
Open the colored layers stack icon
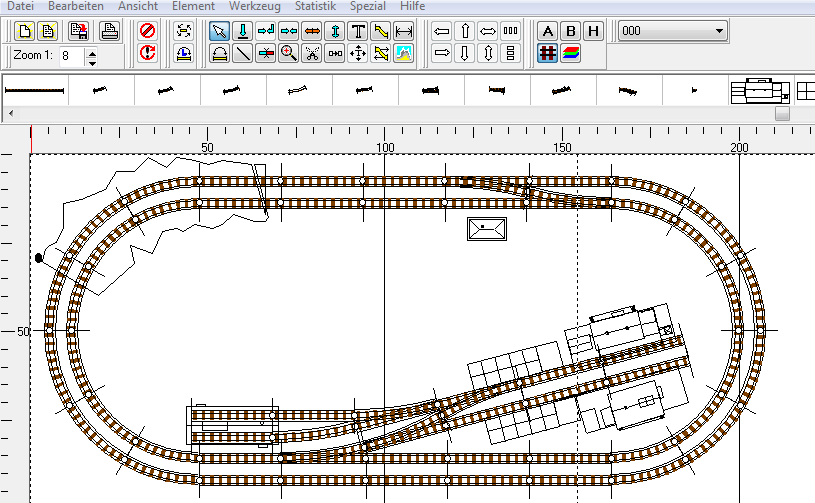click(571, 53)
